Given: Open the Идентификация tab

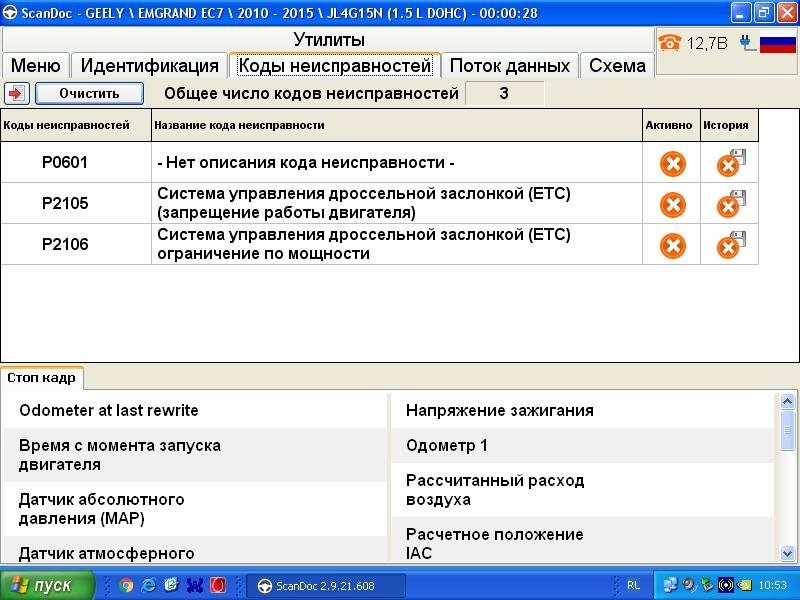Looking at the screenshot, I should coord(149,65).
